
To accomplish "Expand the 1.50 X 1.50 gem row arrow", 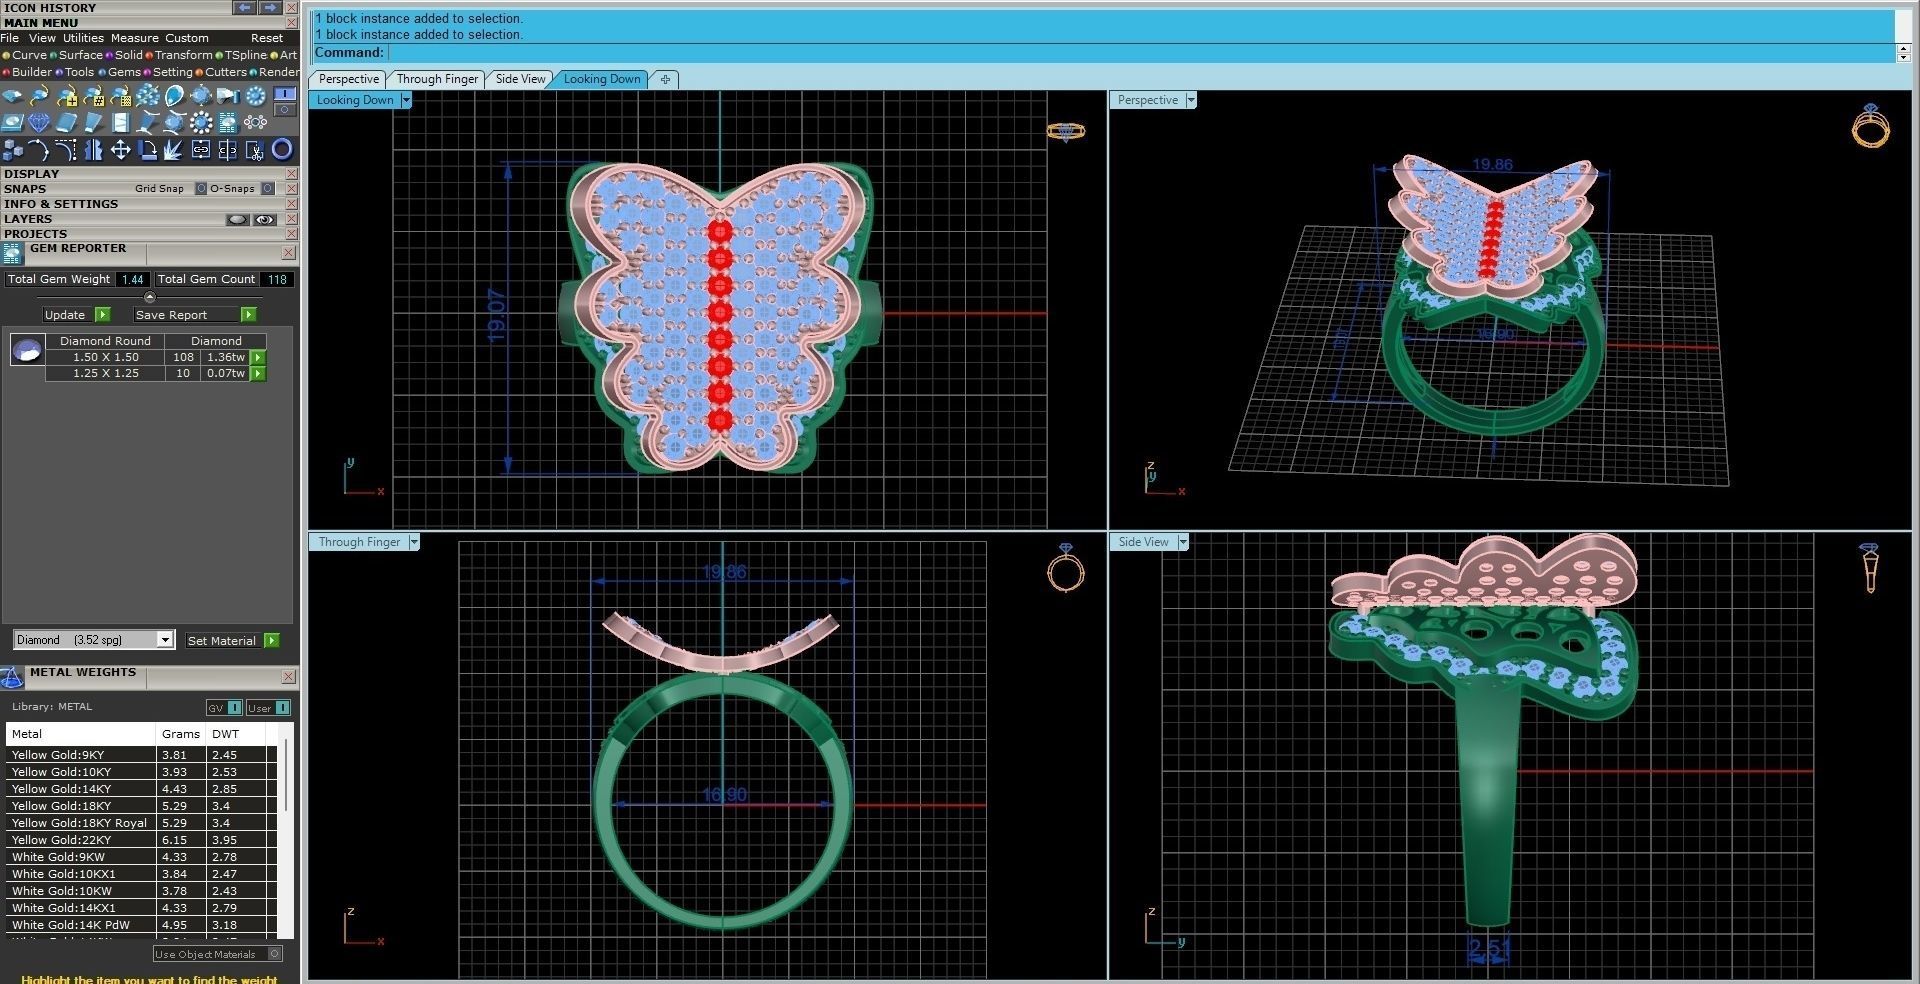I will point(258,357).
